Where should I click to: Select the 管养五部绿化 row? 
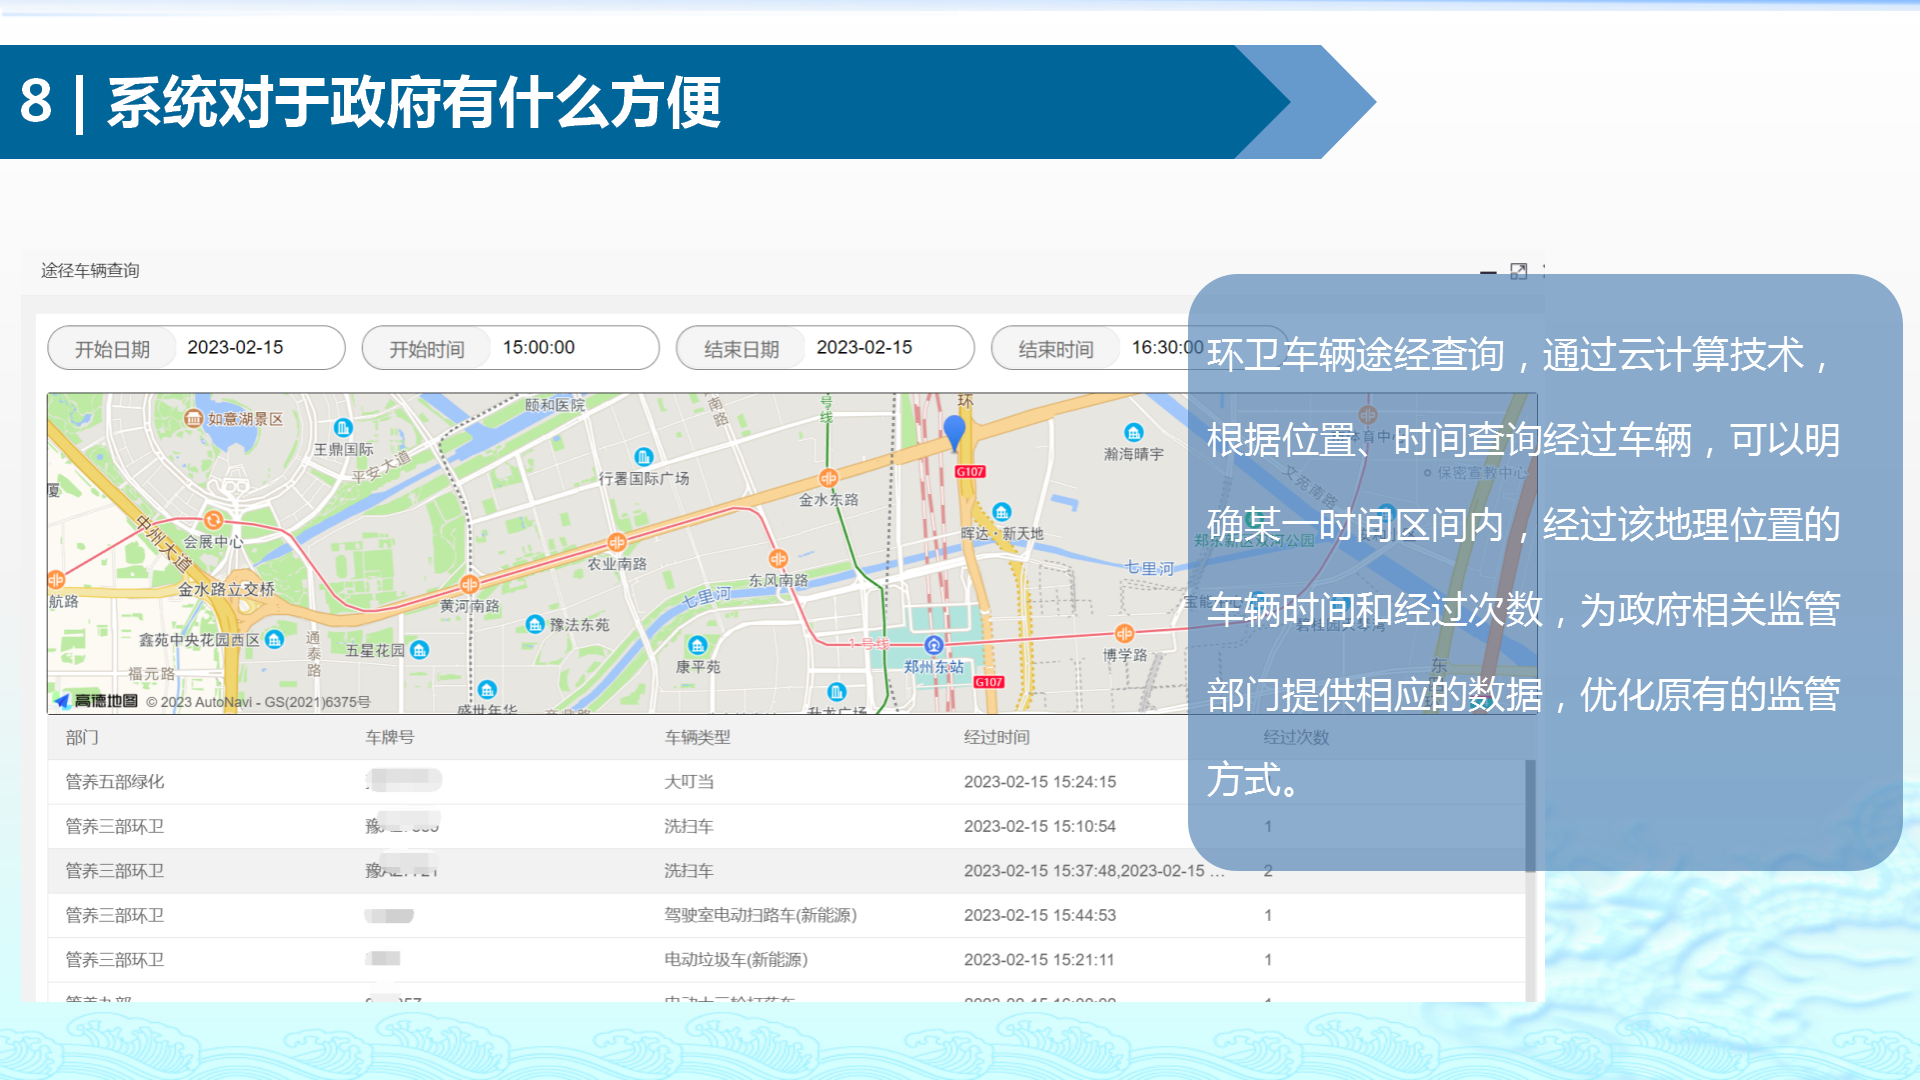(786, 782)
